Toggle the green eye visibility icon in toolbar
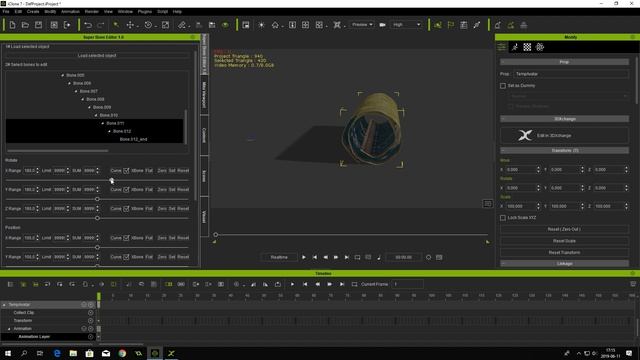 pyautogui.click(x=225, y=25)
